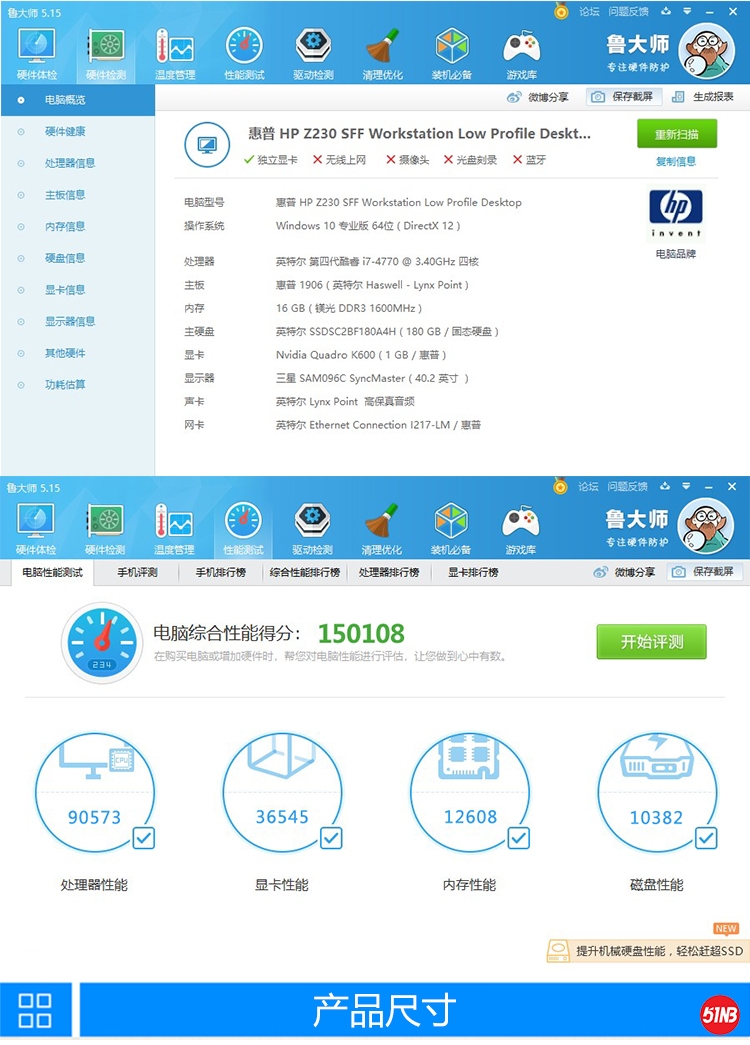Screen dimensions: 750x1045
Task: Uncheck the 磁盘性能 checkbox
Action: tap(706, 838)
